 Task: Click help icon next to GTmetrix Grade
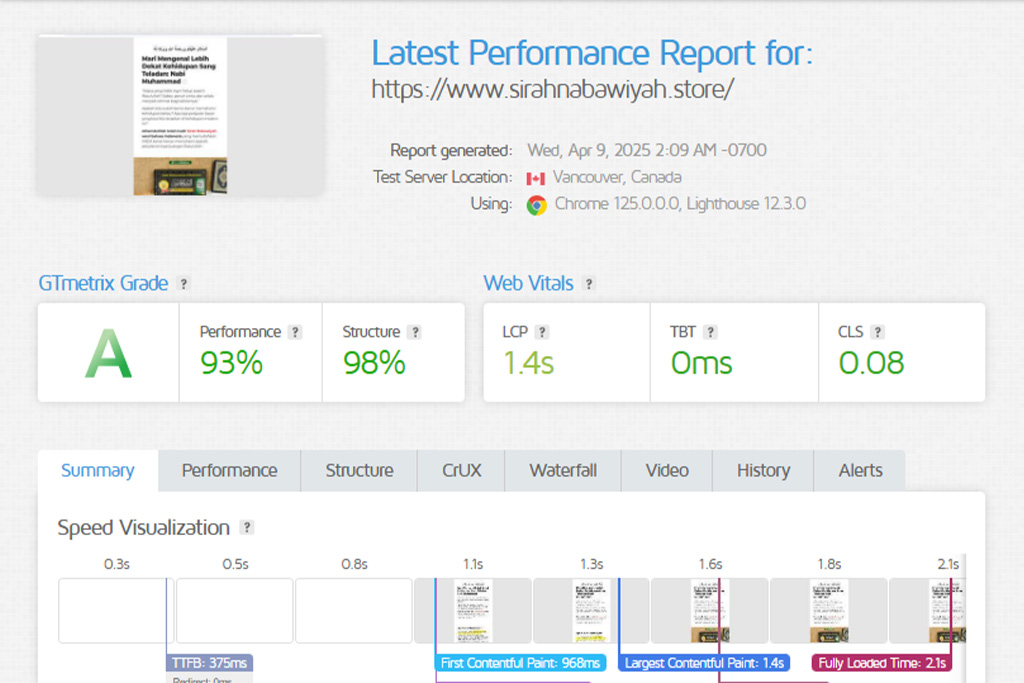pos(183,284)
